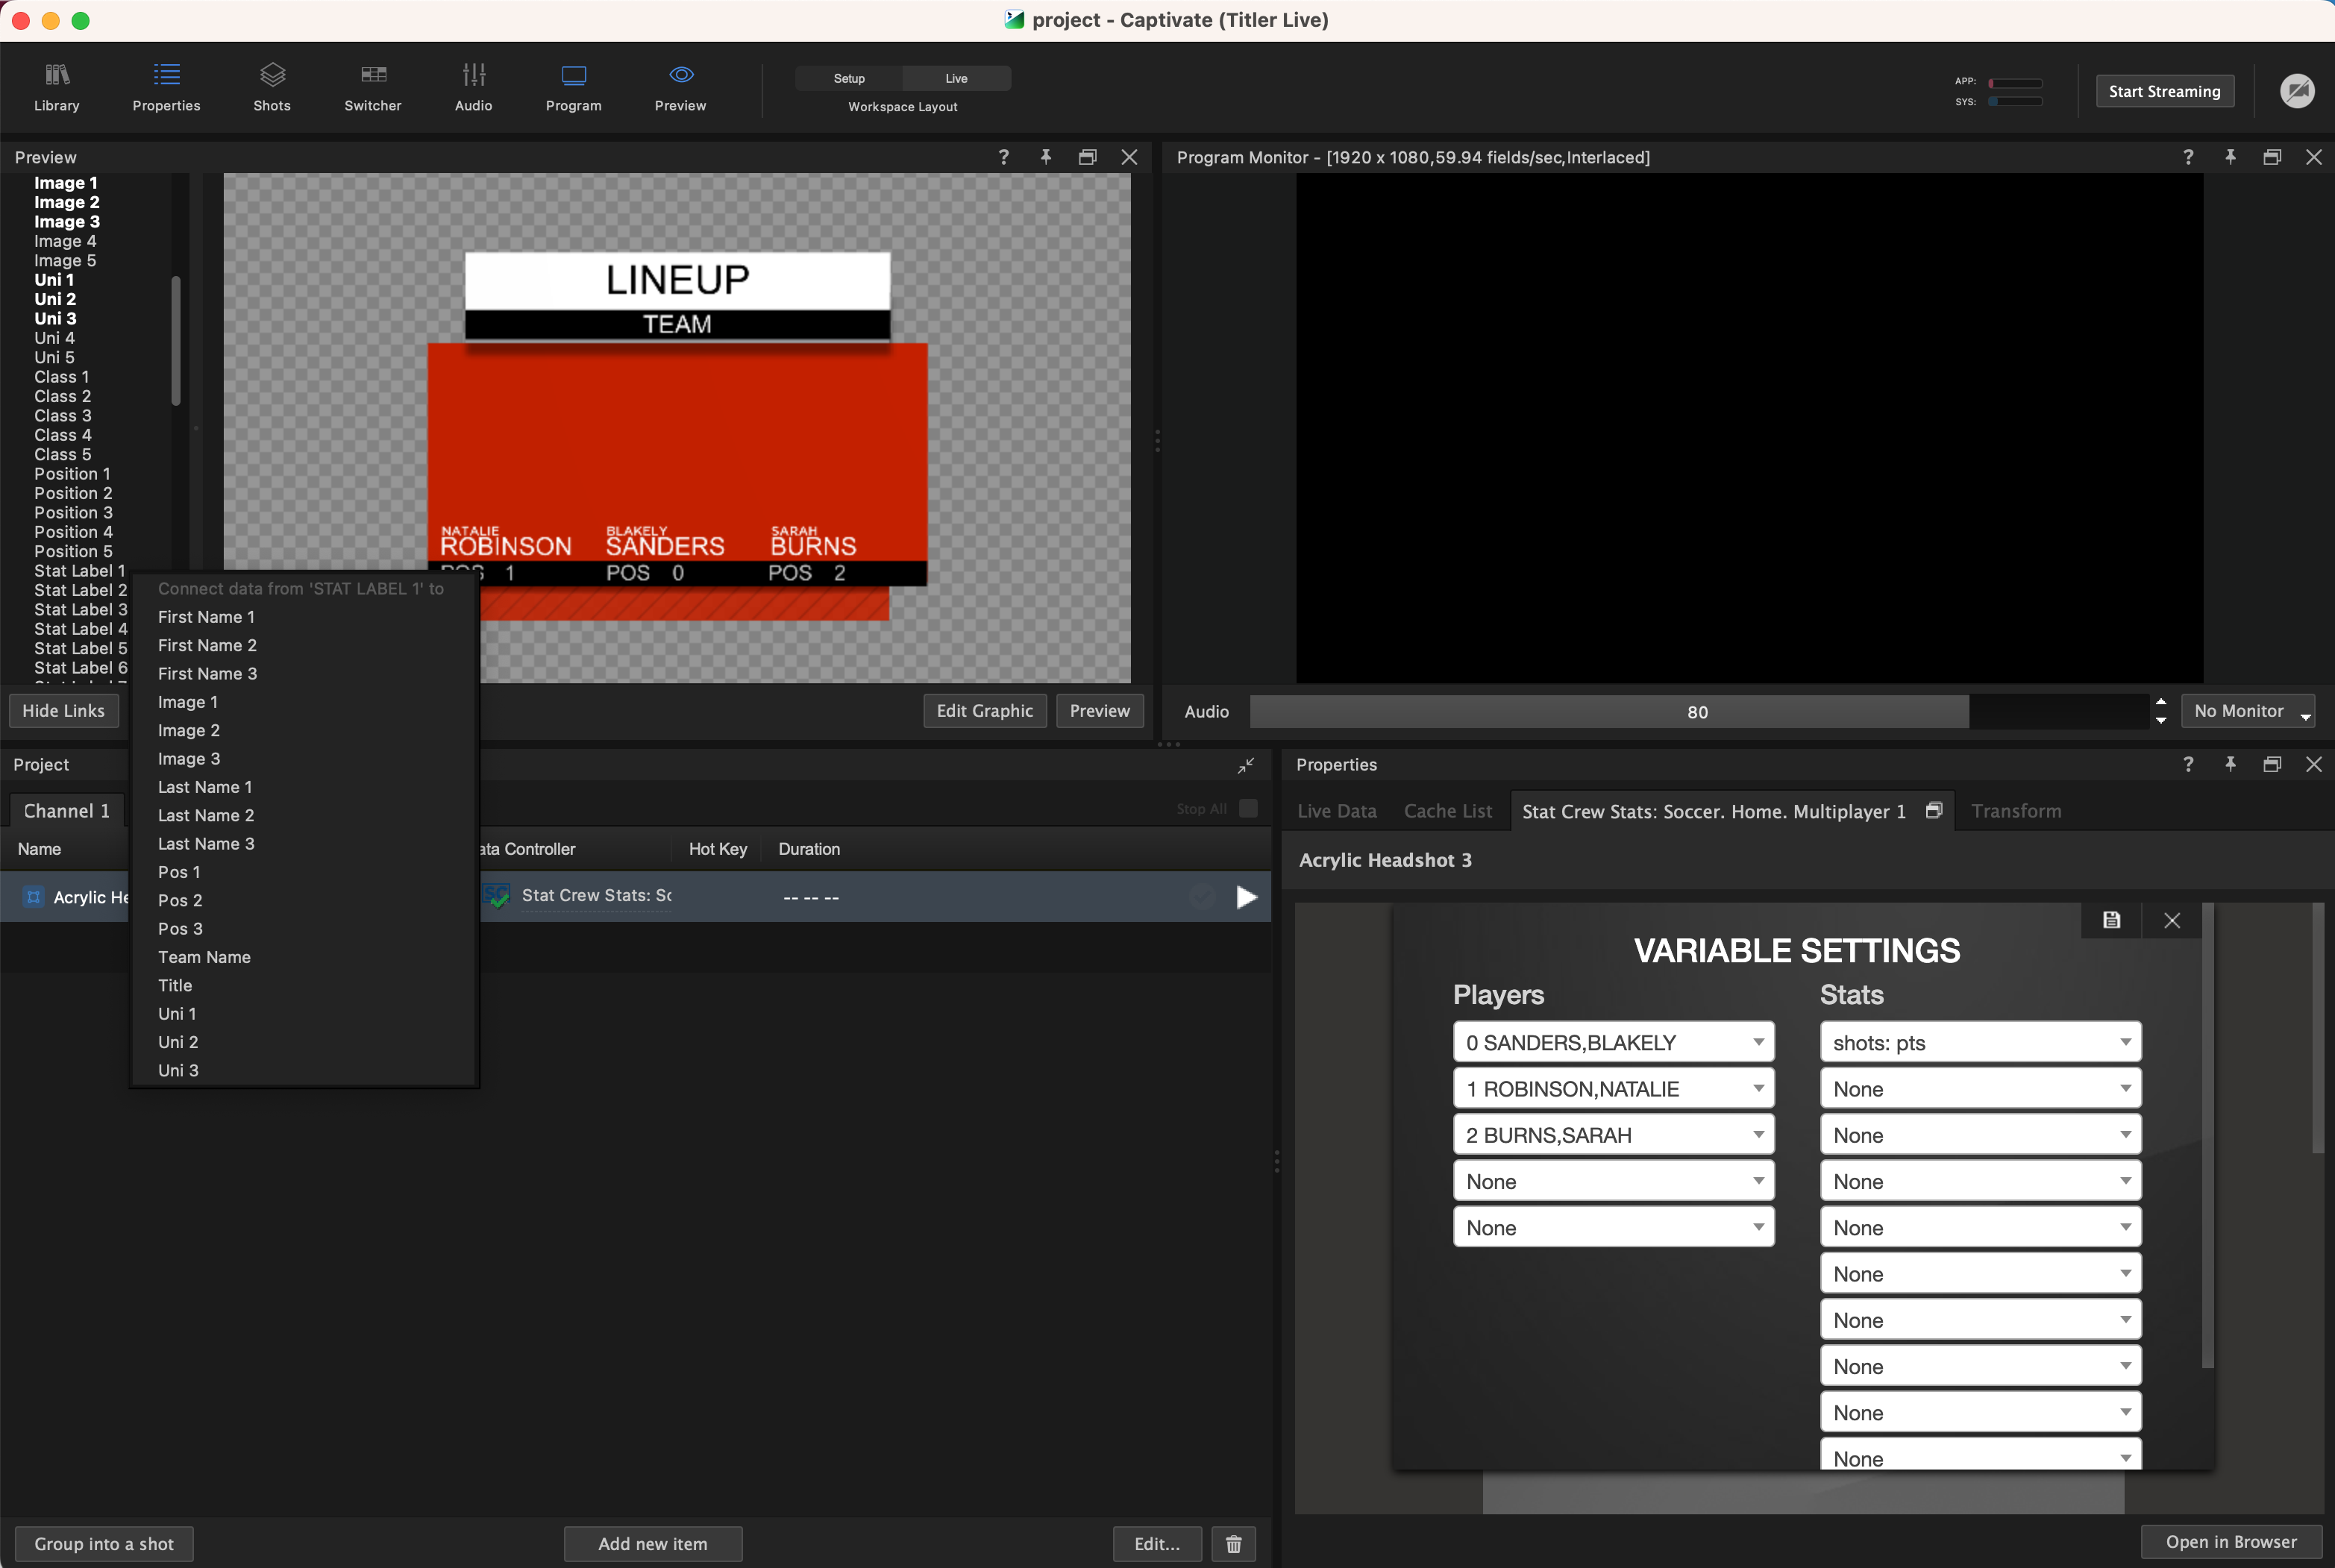This screenshot has width=2335, height=1568.
Task: Choose Last Name 2 in connect menu
Action: click(206, 815)
